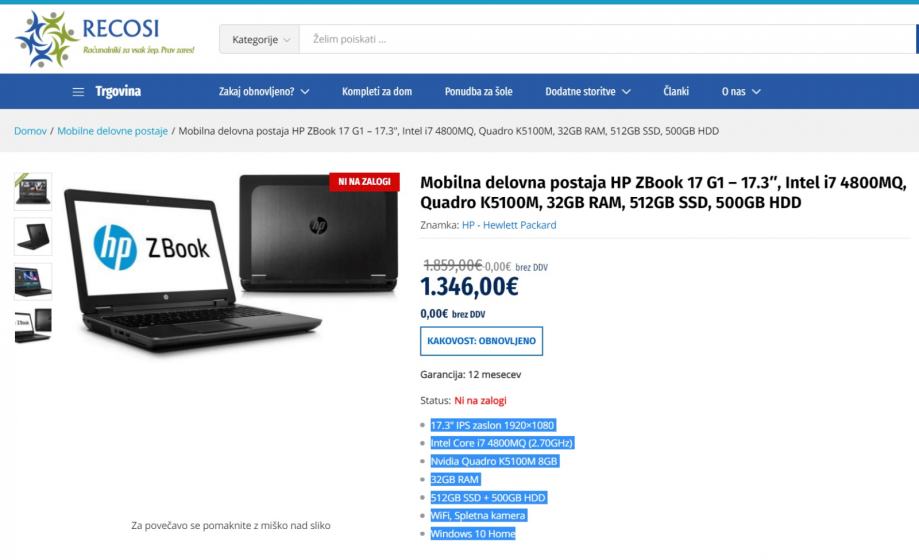Screen dimensions: 919x560
Task: Select the fourth product thumbnail
Action: point(33,326)
